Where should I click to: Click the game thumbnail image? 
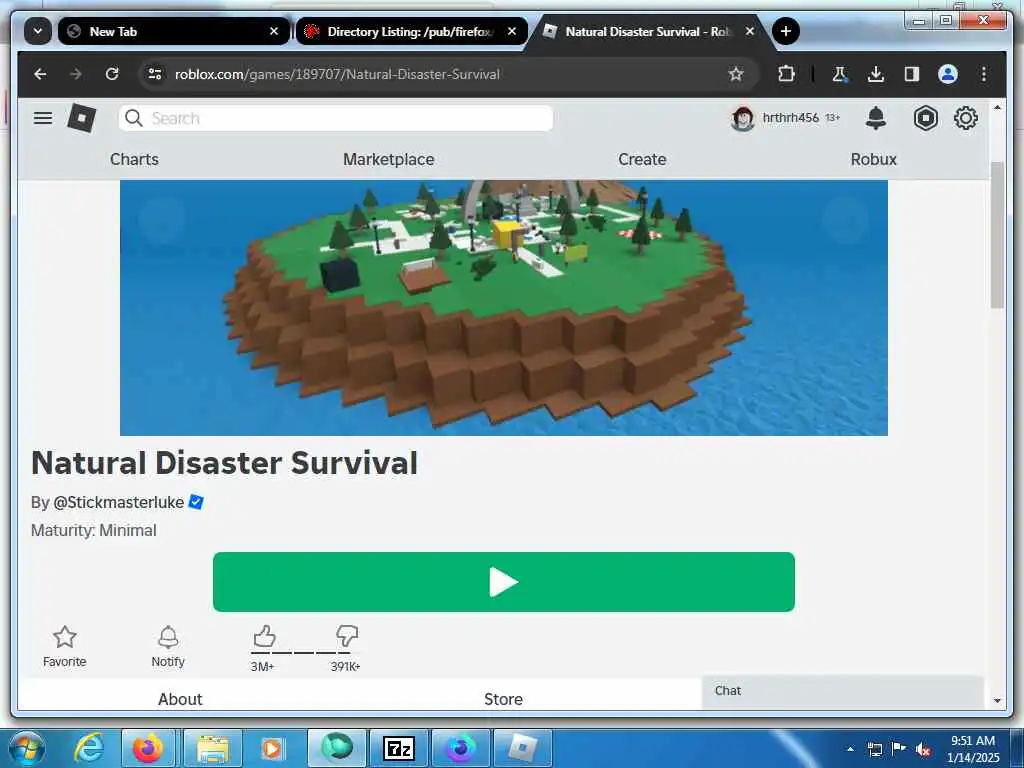tap(504, 308)
